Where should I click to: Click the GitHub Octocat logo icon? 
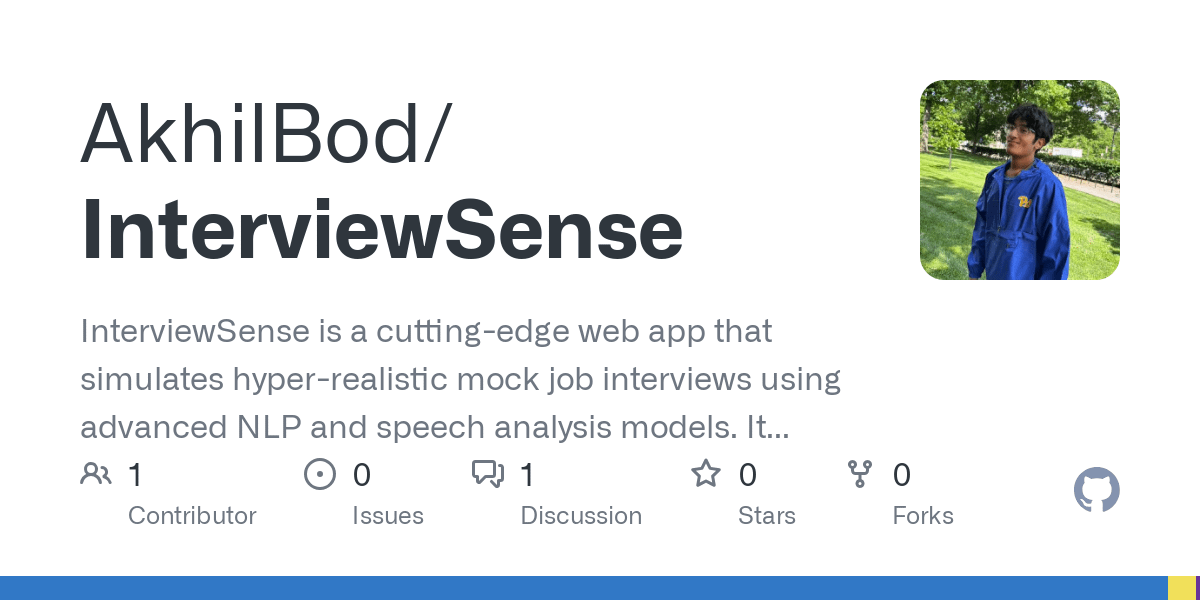pos(1097,491)
